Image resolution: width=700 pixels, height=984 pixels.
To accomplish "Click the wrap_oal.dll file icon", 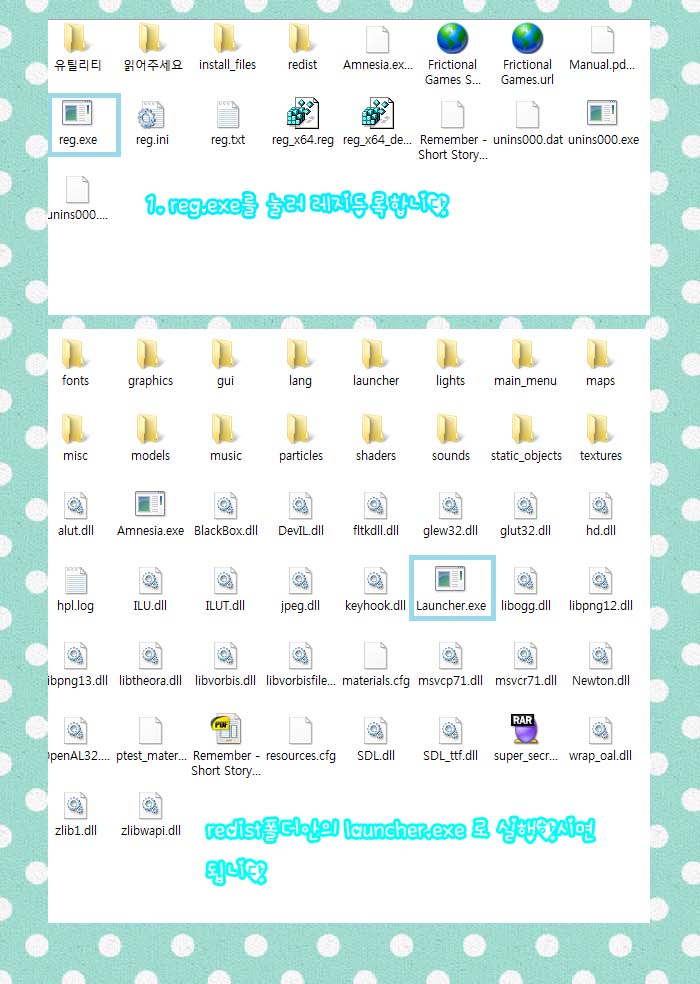I will tap(600, 730).
